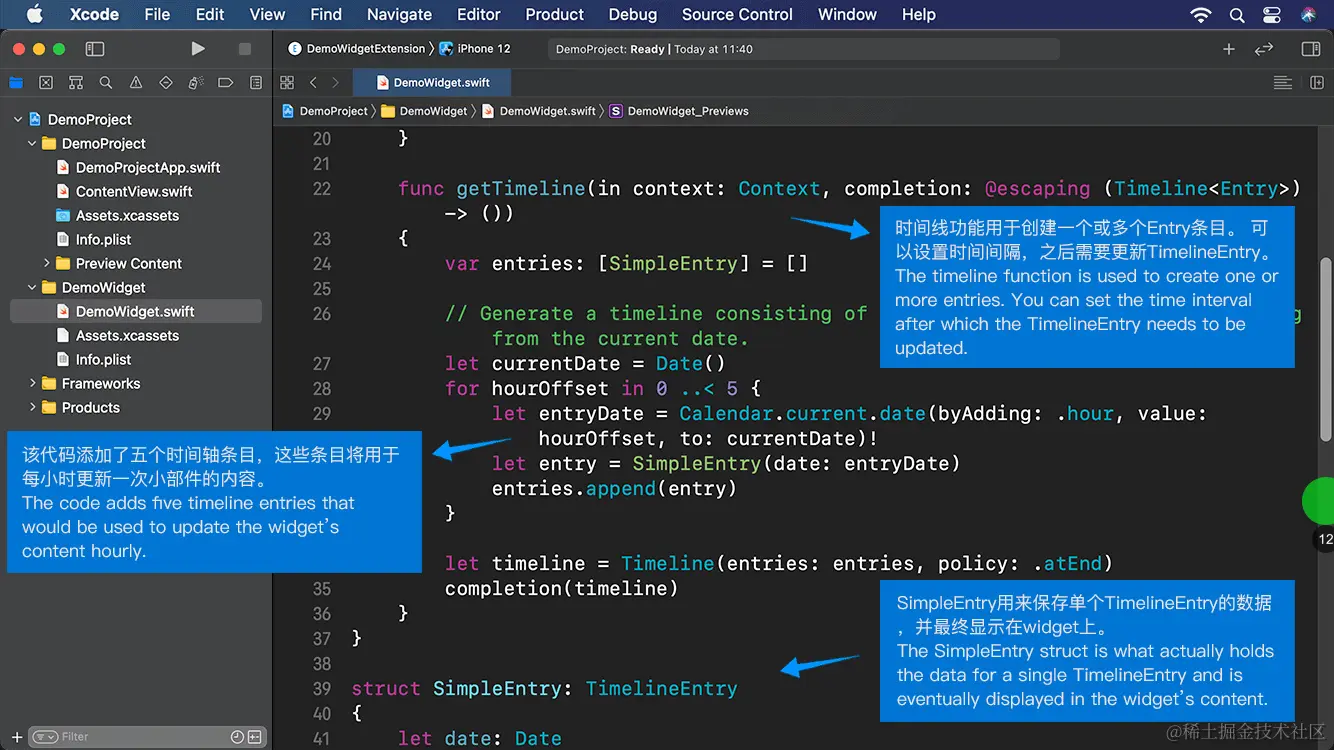Go forward in editor history
Viewport: 1334px width, 750px height.
click(x=335, y=83)
